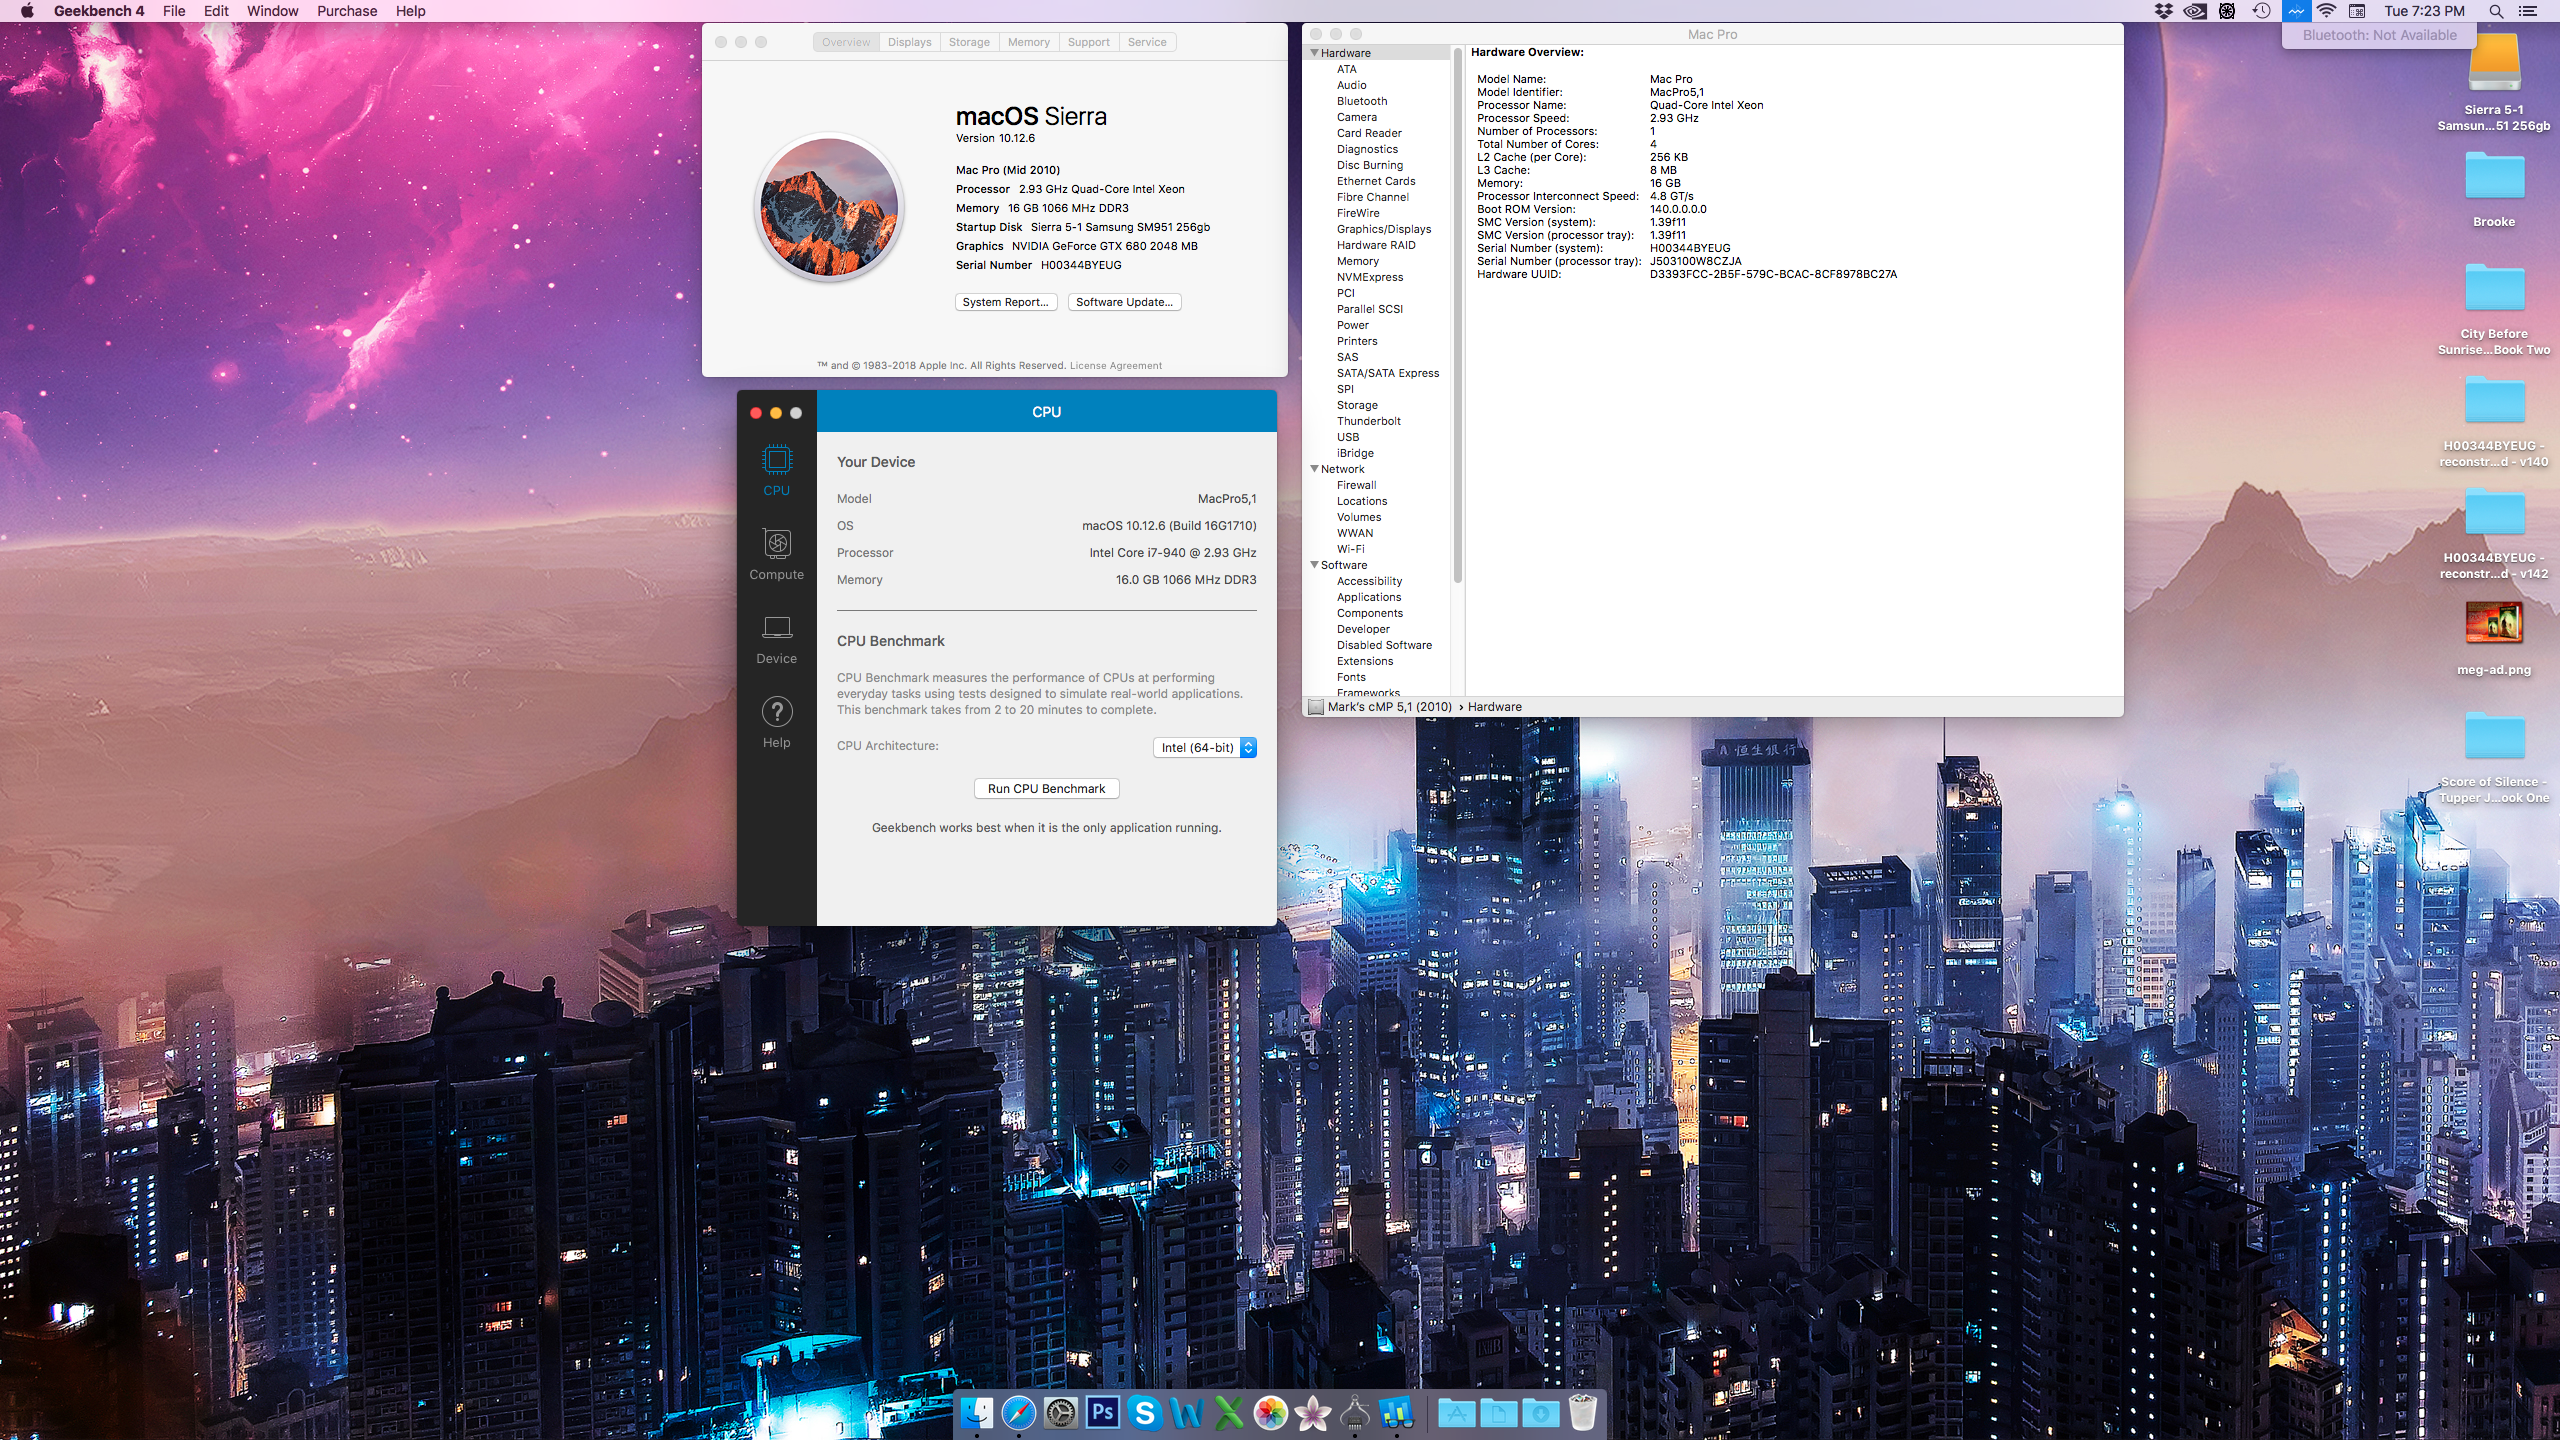The image size is (2560, 1440).
Task: Select Extensions under Software in System Report
Action: click(1364, 661)
